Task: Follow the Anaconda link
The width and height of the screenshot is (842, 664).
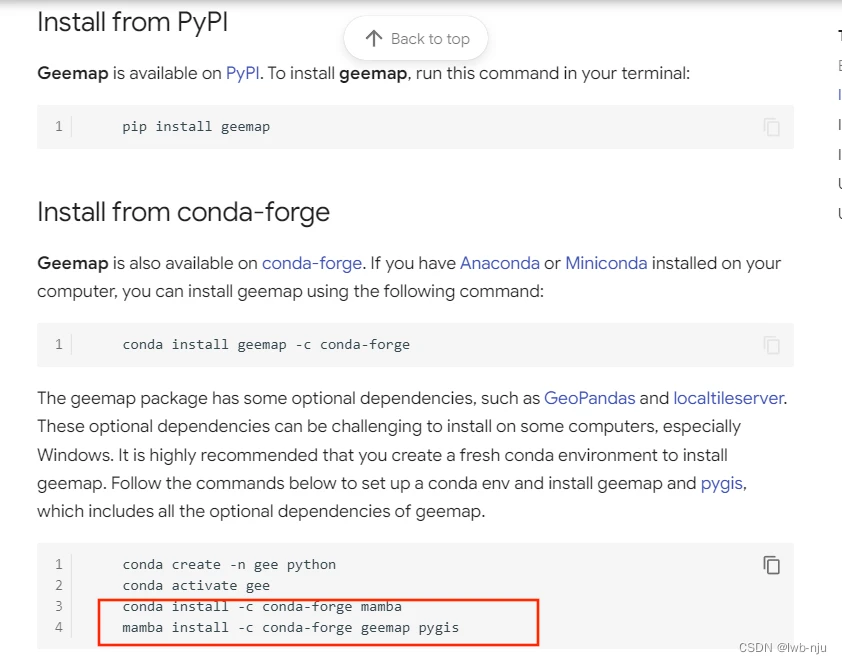Action: (499, 263)
